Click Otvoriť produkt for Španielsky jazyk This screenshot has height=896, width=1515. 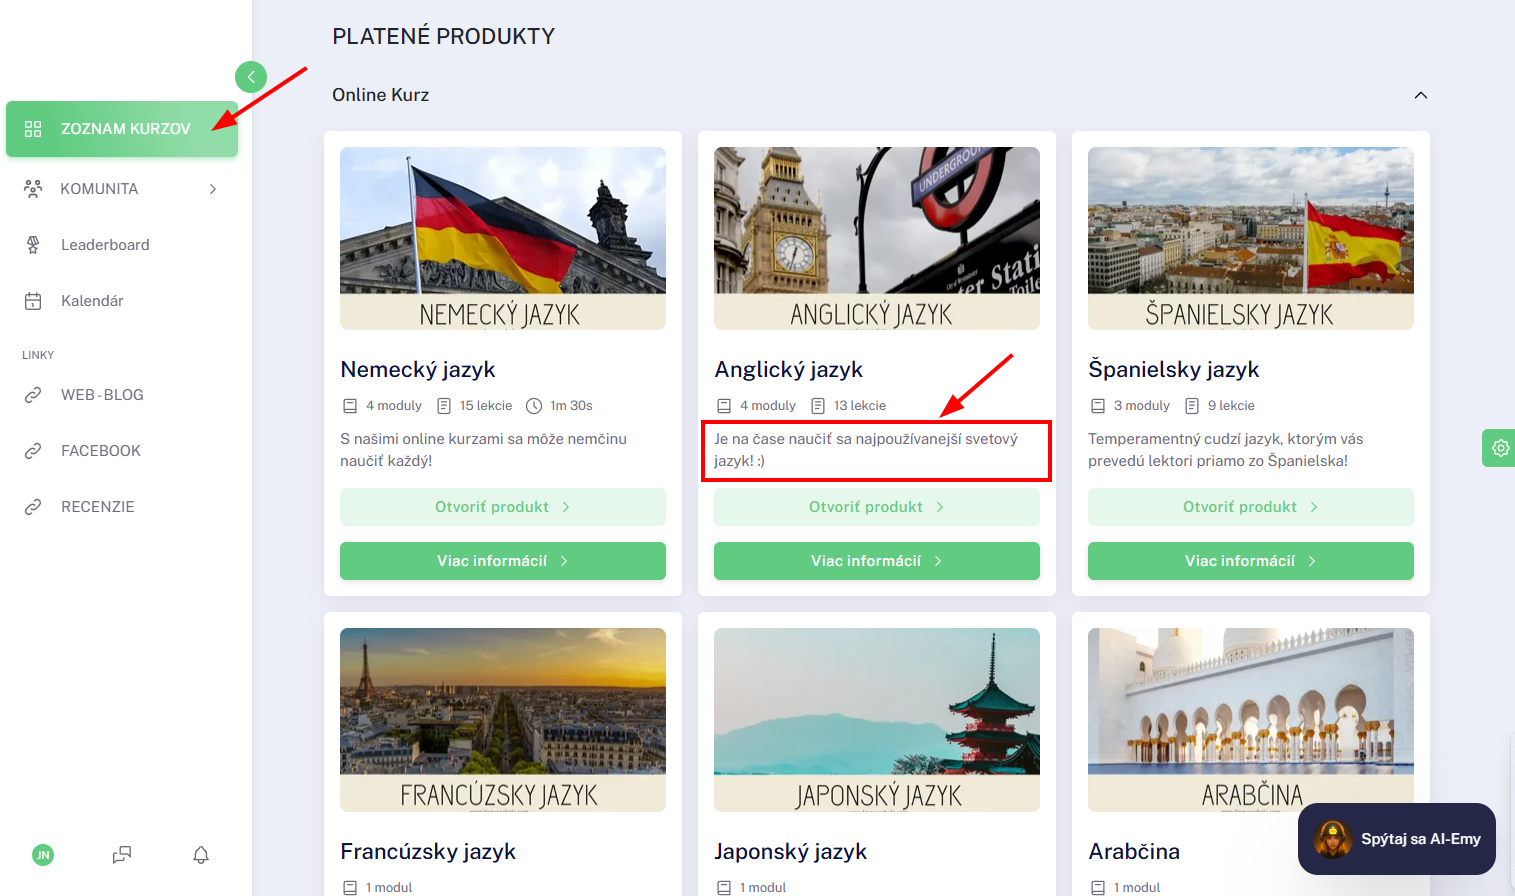point(1251,507)
